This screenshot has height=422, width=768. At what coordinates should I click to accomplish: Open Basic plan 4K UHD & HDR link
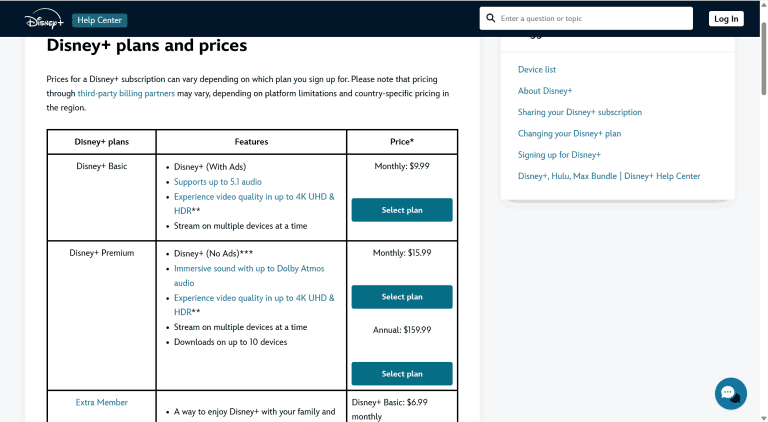click(253, 197)
